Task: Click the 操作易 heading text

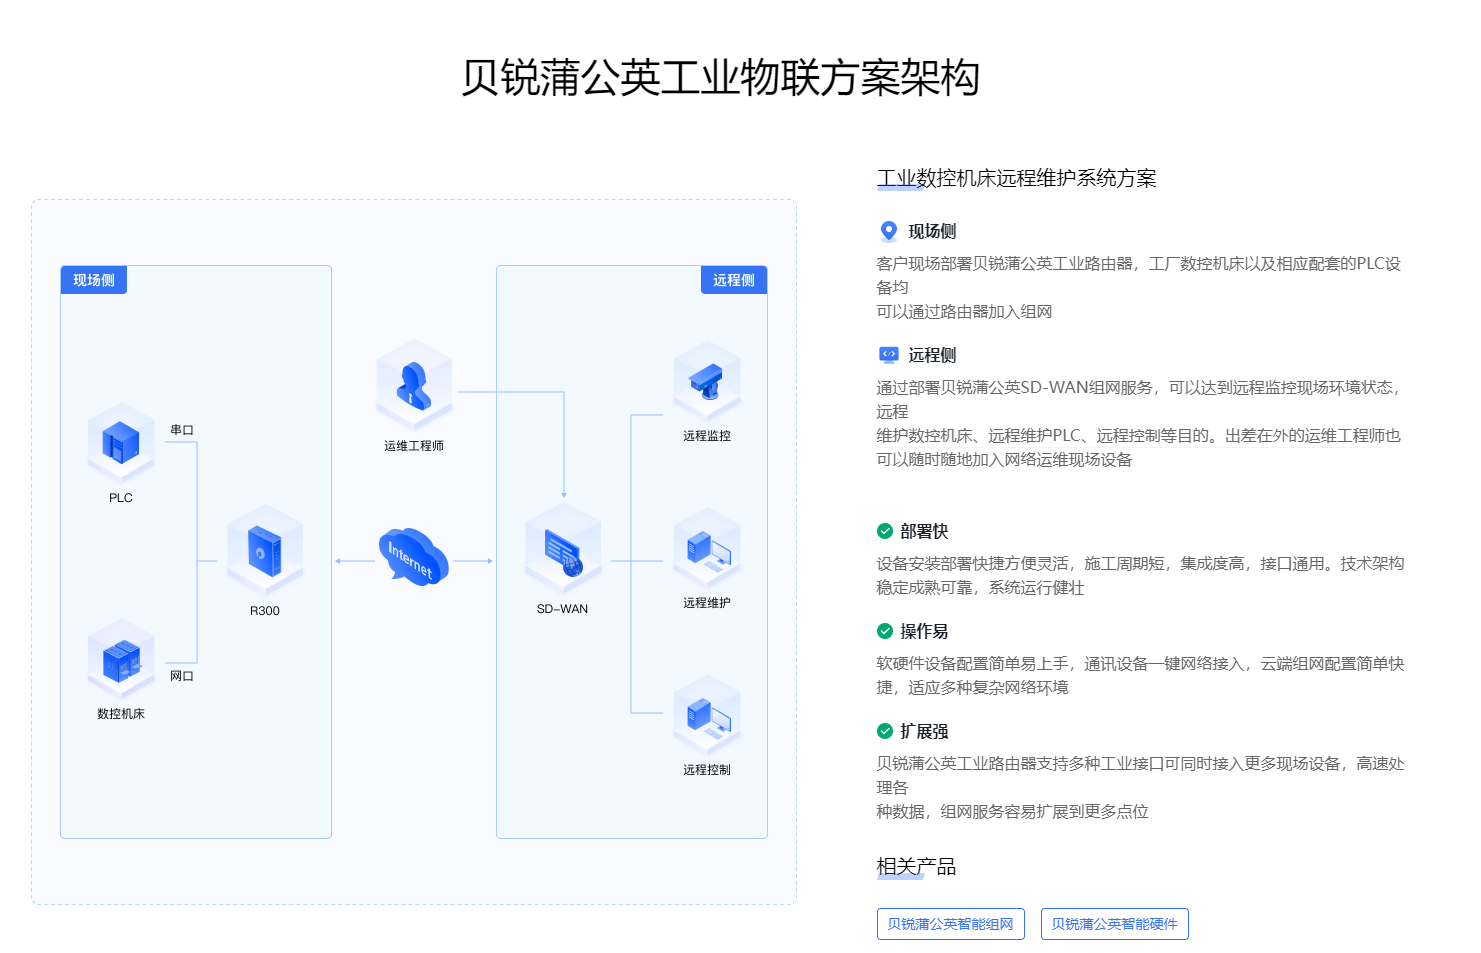Action: (924, 631)
